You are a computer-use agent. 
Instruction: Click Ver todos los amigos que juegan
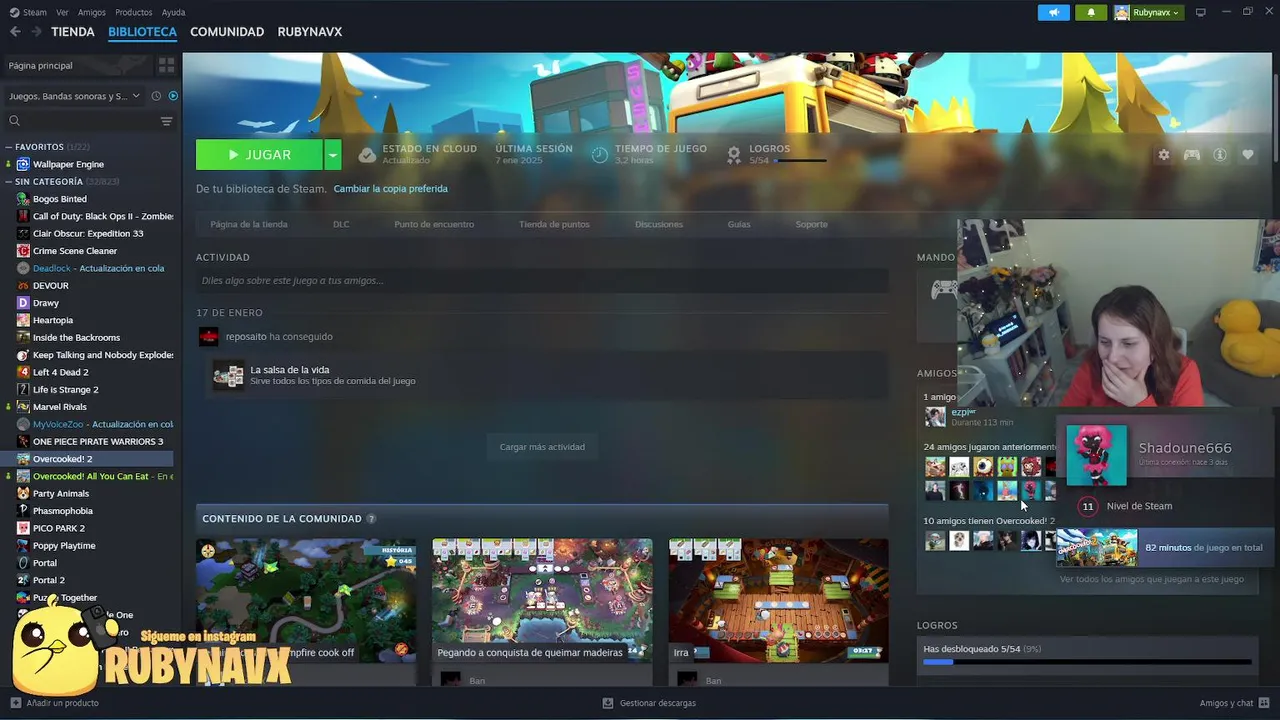[x=1152, y=579]
